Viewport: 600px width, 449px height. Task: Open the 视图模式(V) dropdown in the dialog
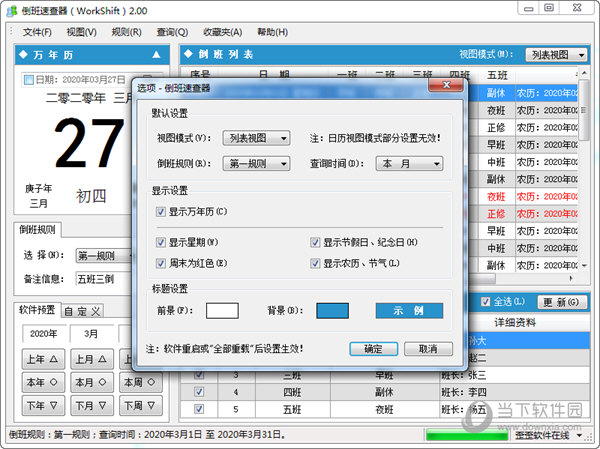256,138
